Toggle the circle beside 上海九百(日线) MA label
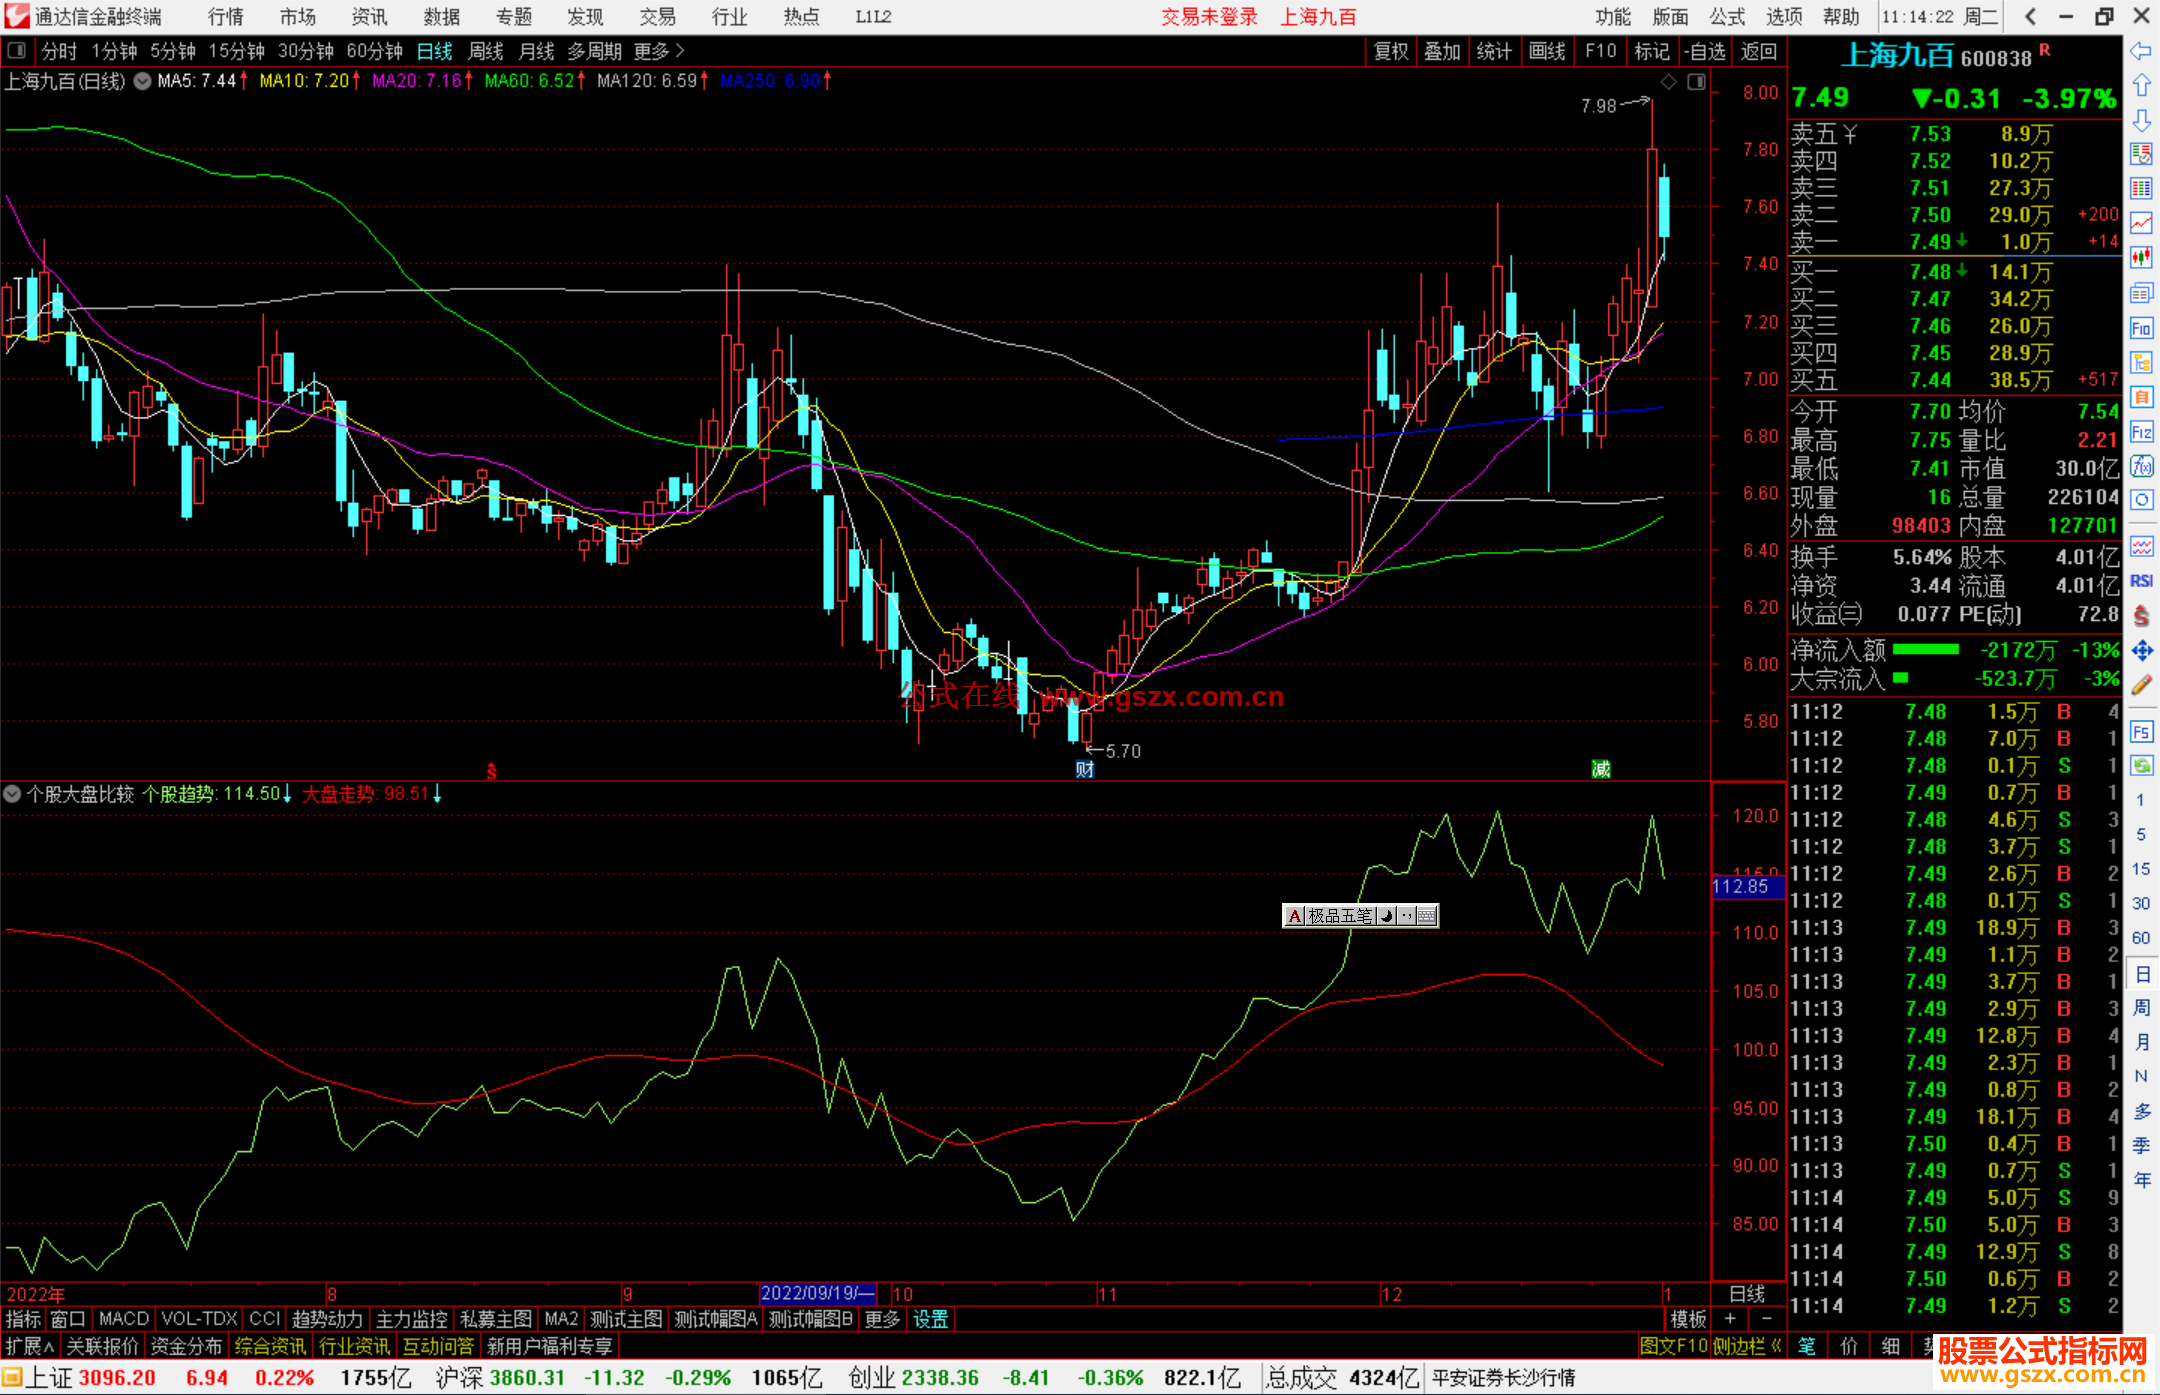The image size is (2160, 1395). point(143,81)
